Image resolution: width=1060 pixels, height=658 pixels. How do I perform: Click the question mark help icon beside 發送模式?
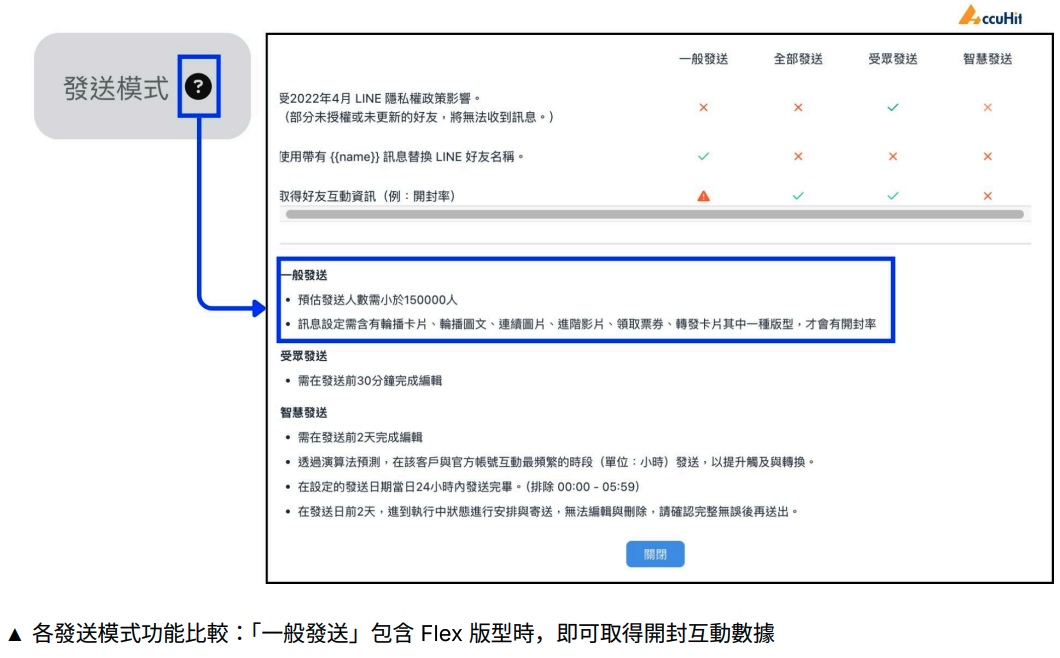pos(199,87)
